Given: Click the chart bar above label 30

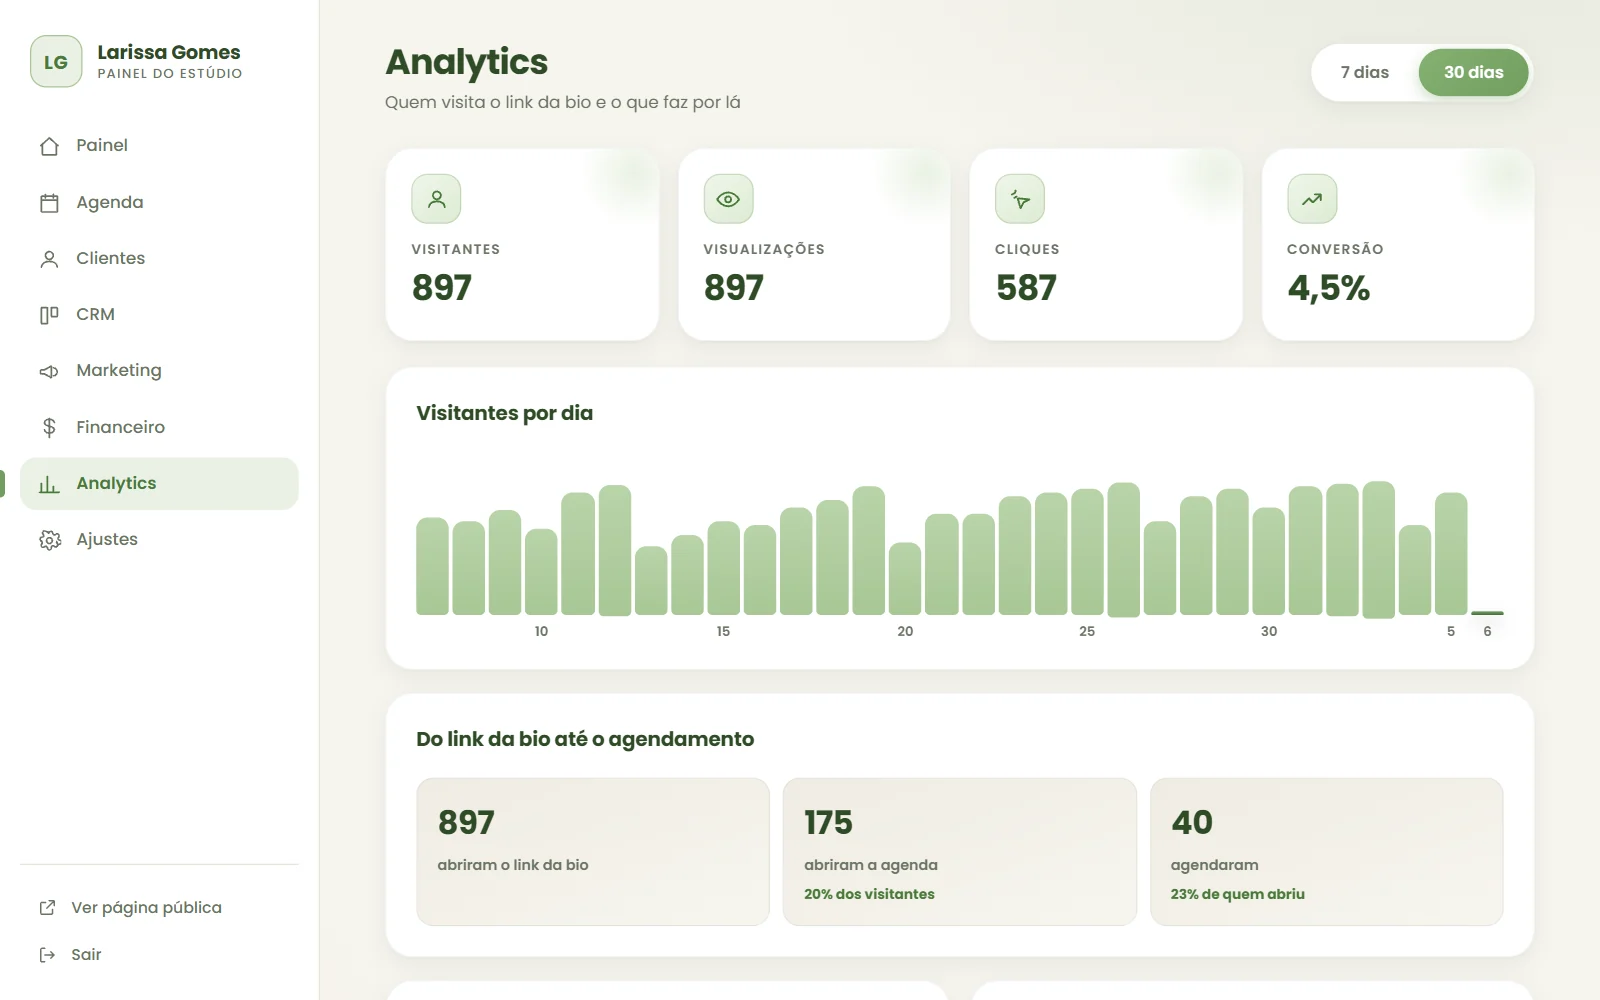Looking at the screenshot, I should [1269, 561].
